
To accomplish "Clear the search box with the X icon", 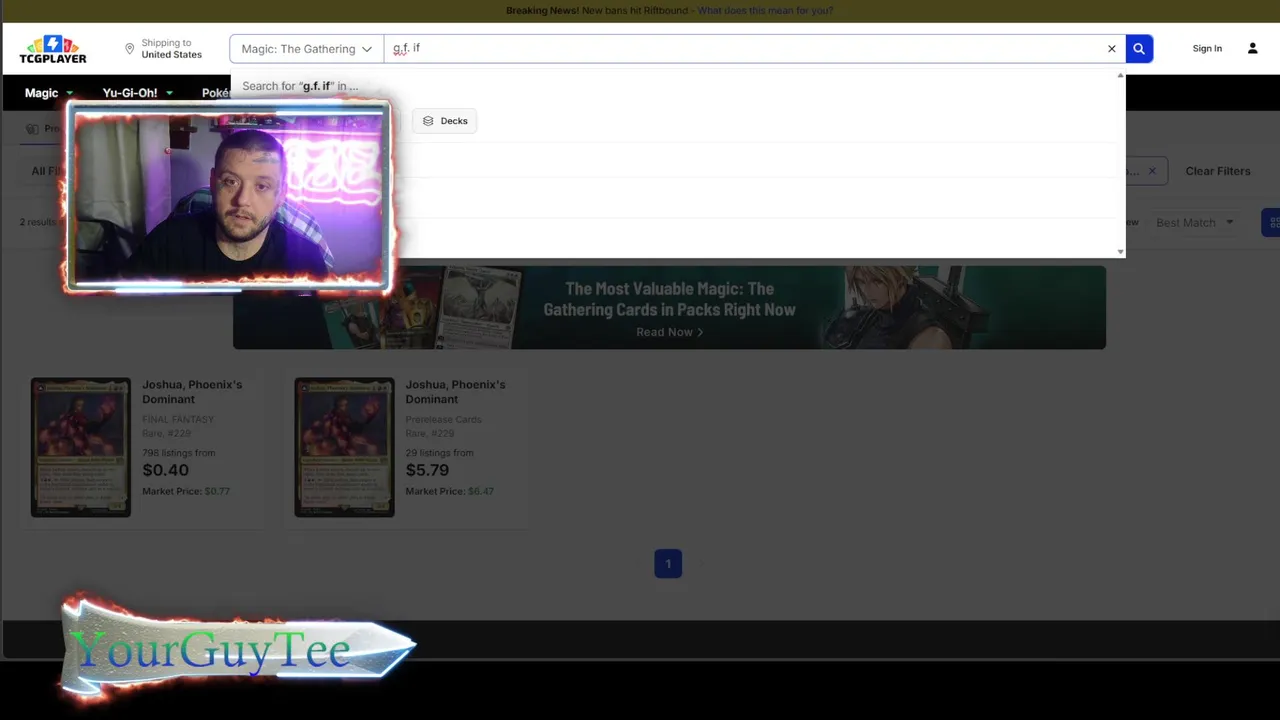I will 1111,49.
